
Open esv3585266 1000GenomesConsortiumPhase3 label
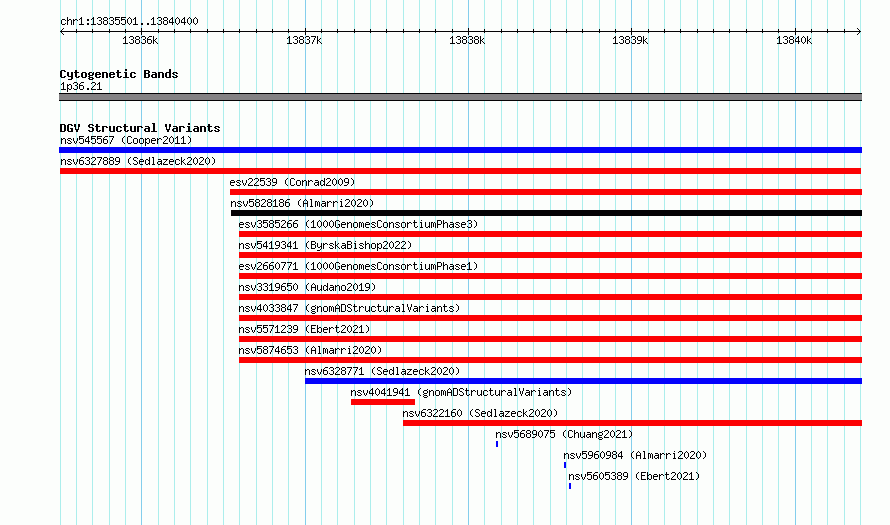coord(358,224)
